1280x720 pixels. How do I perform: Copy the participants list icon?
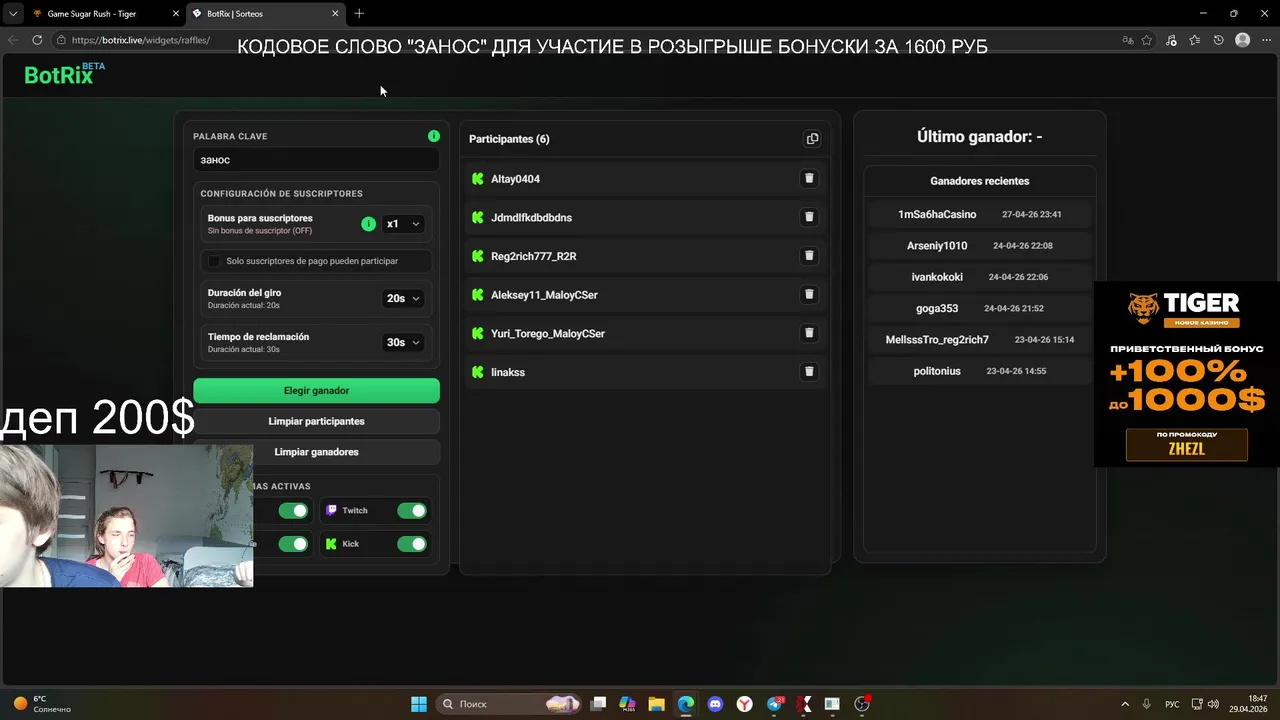tap(812, 139)
